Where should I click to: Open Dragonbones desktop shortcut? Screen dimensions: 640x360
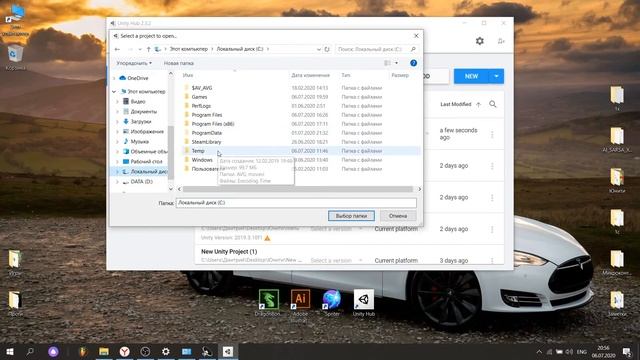tap(268, 303)
